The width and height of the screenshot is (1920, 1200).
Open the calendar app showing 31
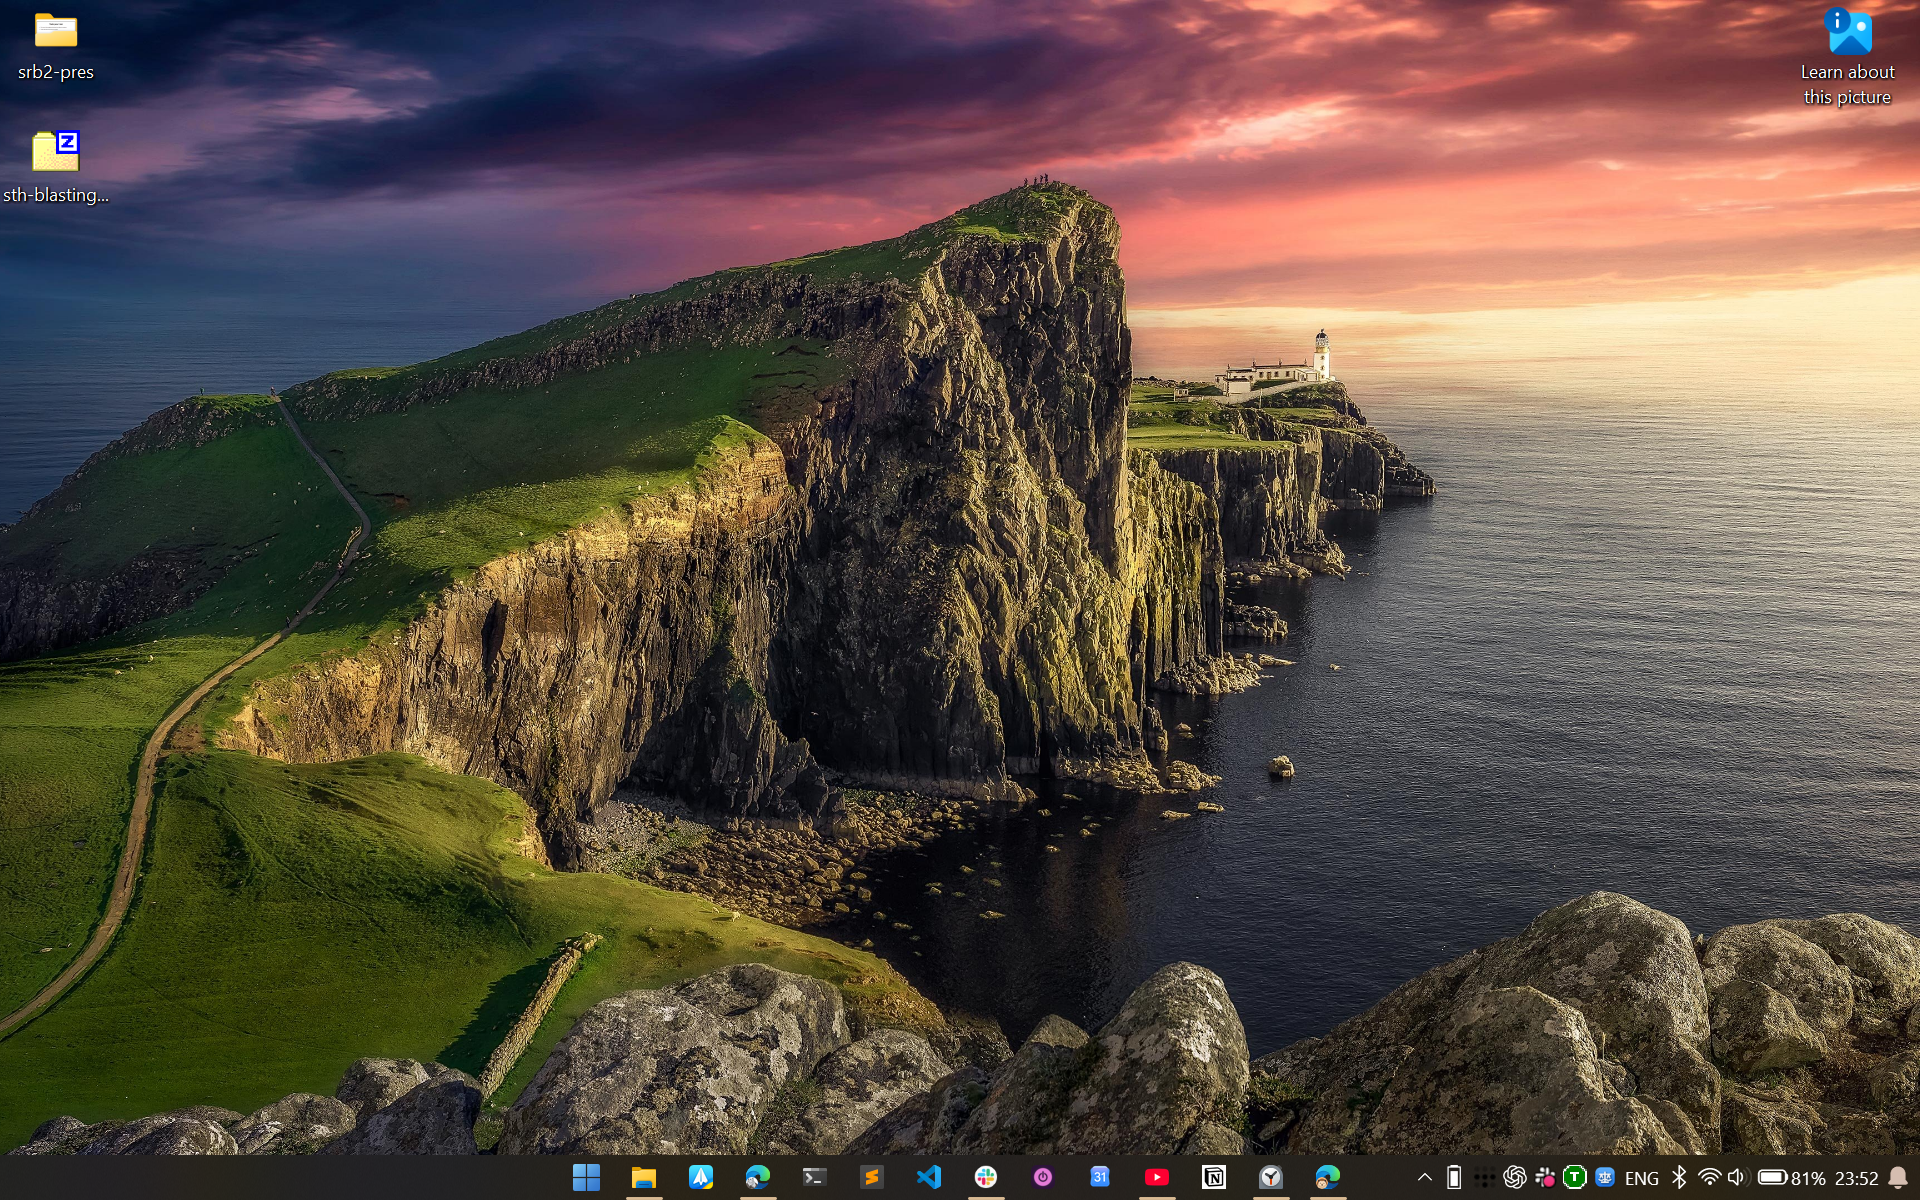click(x=1099, y=1177)
